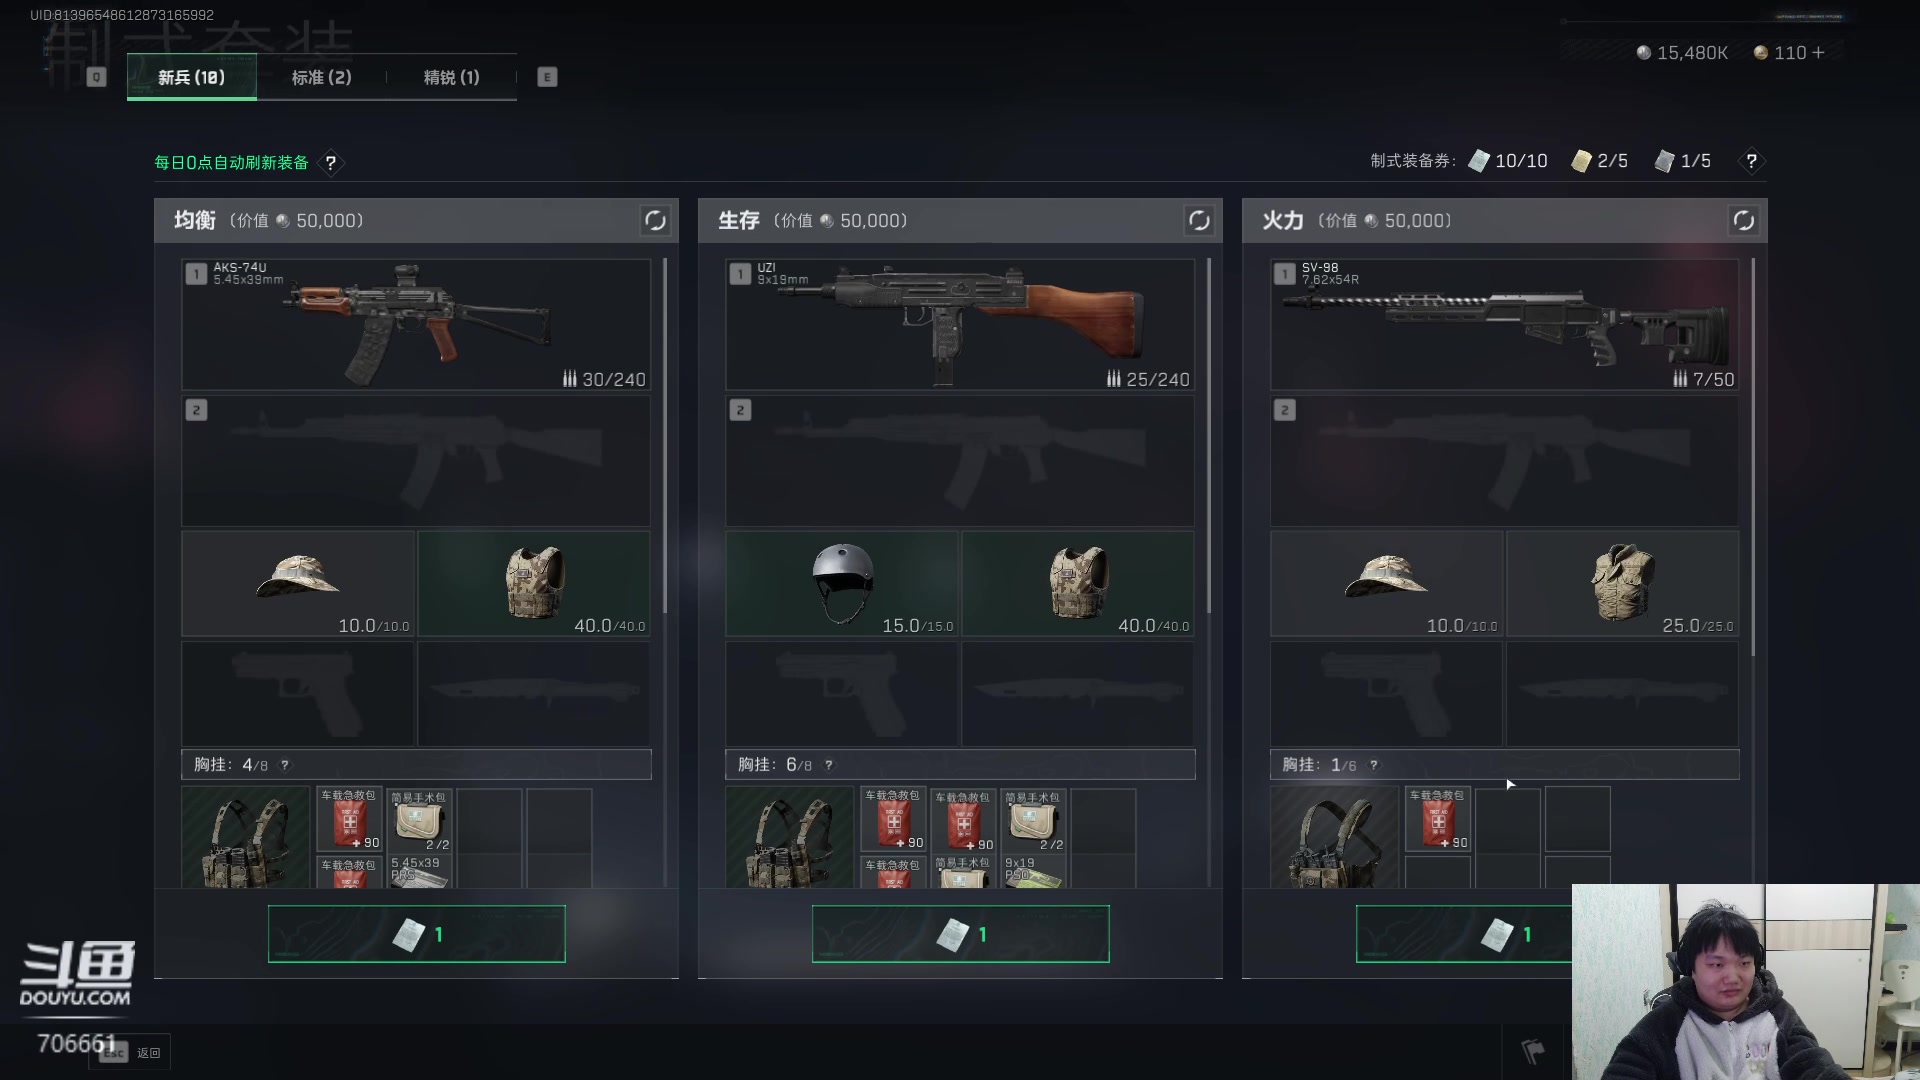
Task: Select the SV-98 sniper rifle slot
Action: click(1504, 325)
